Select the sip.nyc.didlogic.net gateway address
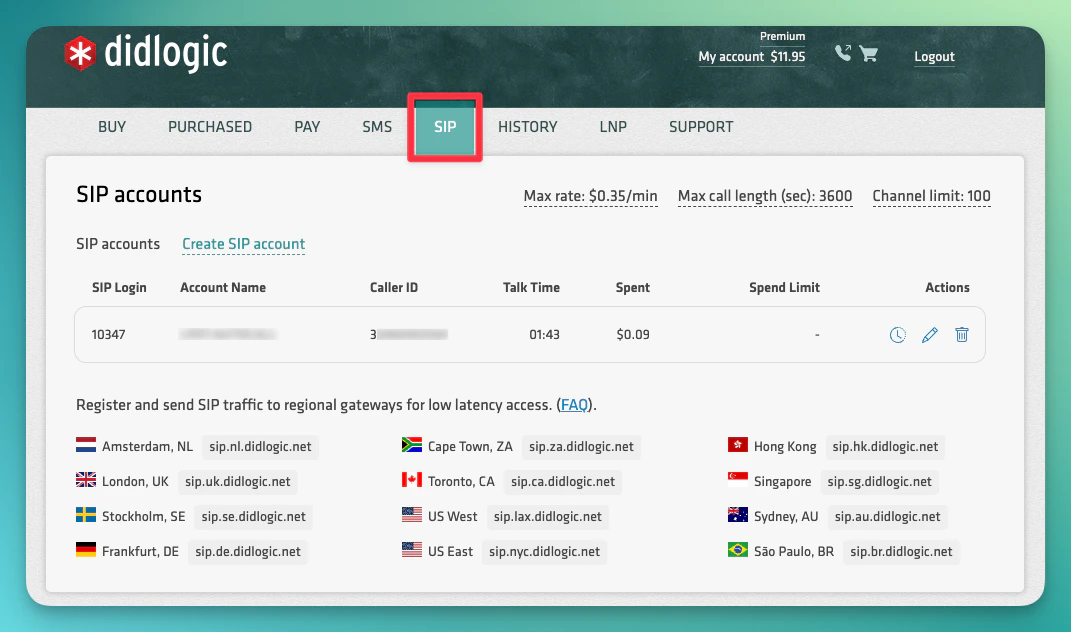This screenshot has height=632, width=1071. pos(544,551)
